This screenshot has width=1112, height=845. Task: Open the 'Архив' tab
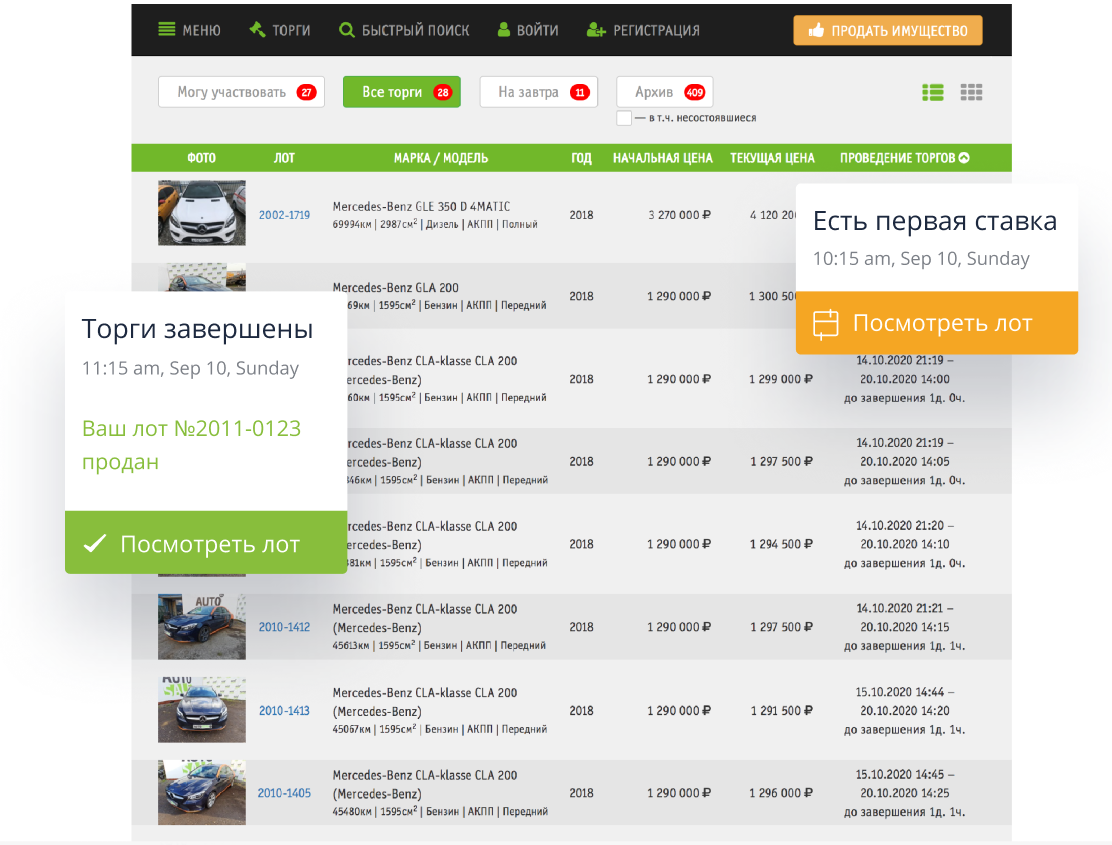665,92
